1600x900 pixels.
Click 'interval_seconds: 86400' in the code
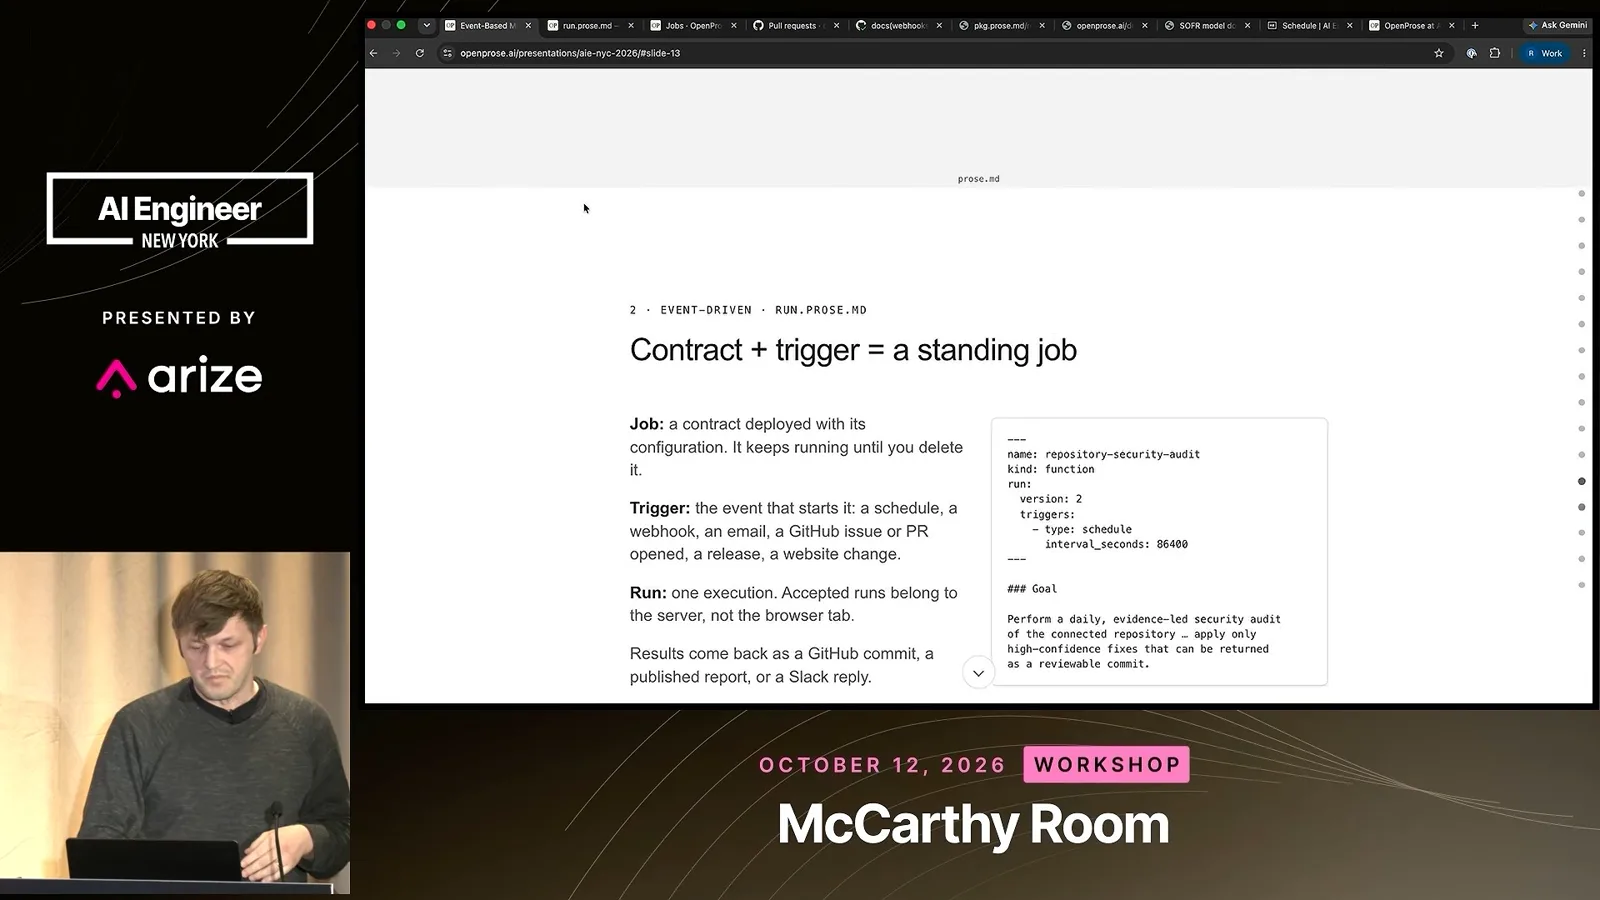point(1116,544)
